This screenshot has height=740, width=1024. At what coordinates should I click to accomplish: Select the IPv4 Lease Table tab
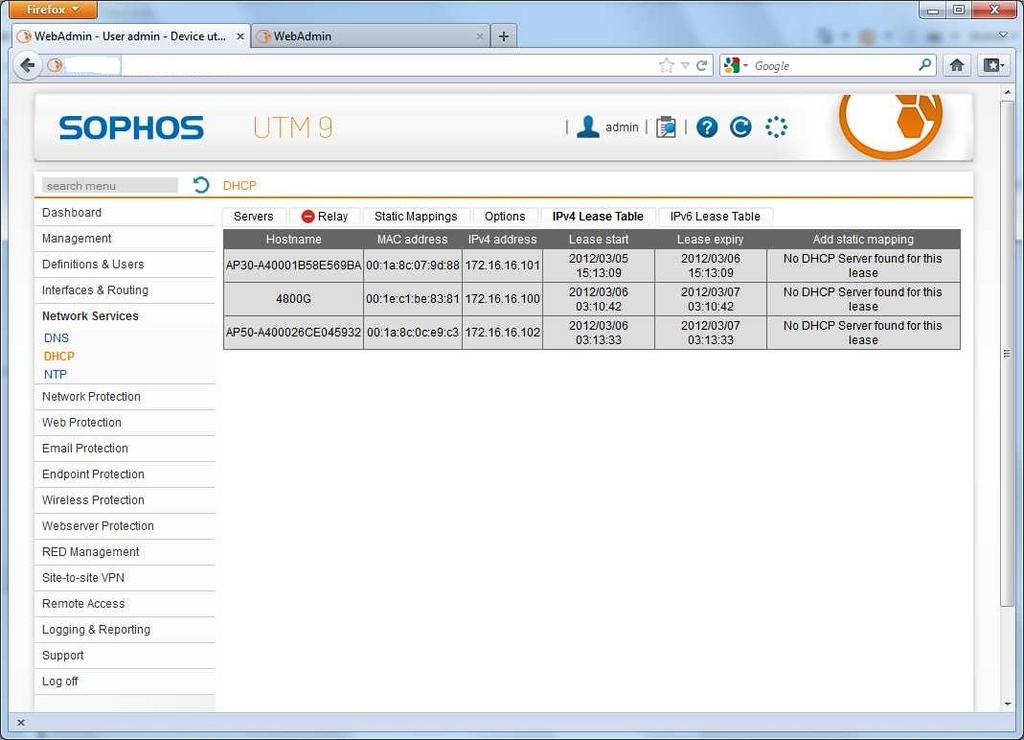(x=598, y=216)
